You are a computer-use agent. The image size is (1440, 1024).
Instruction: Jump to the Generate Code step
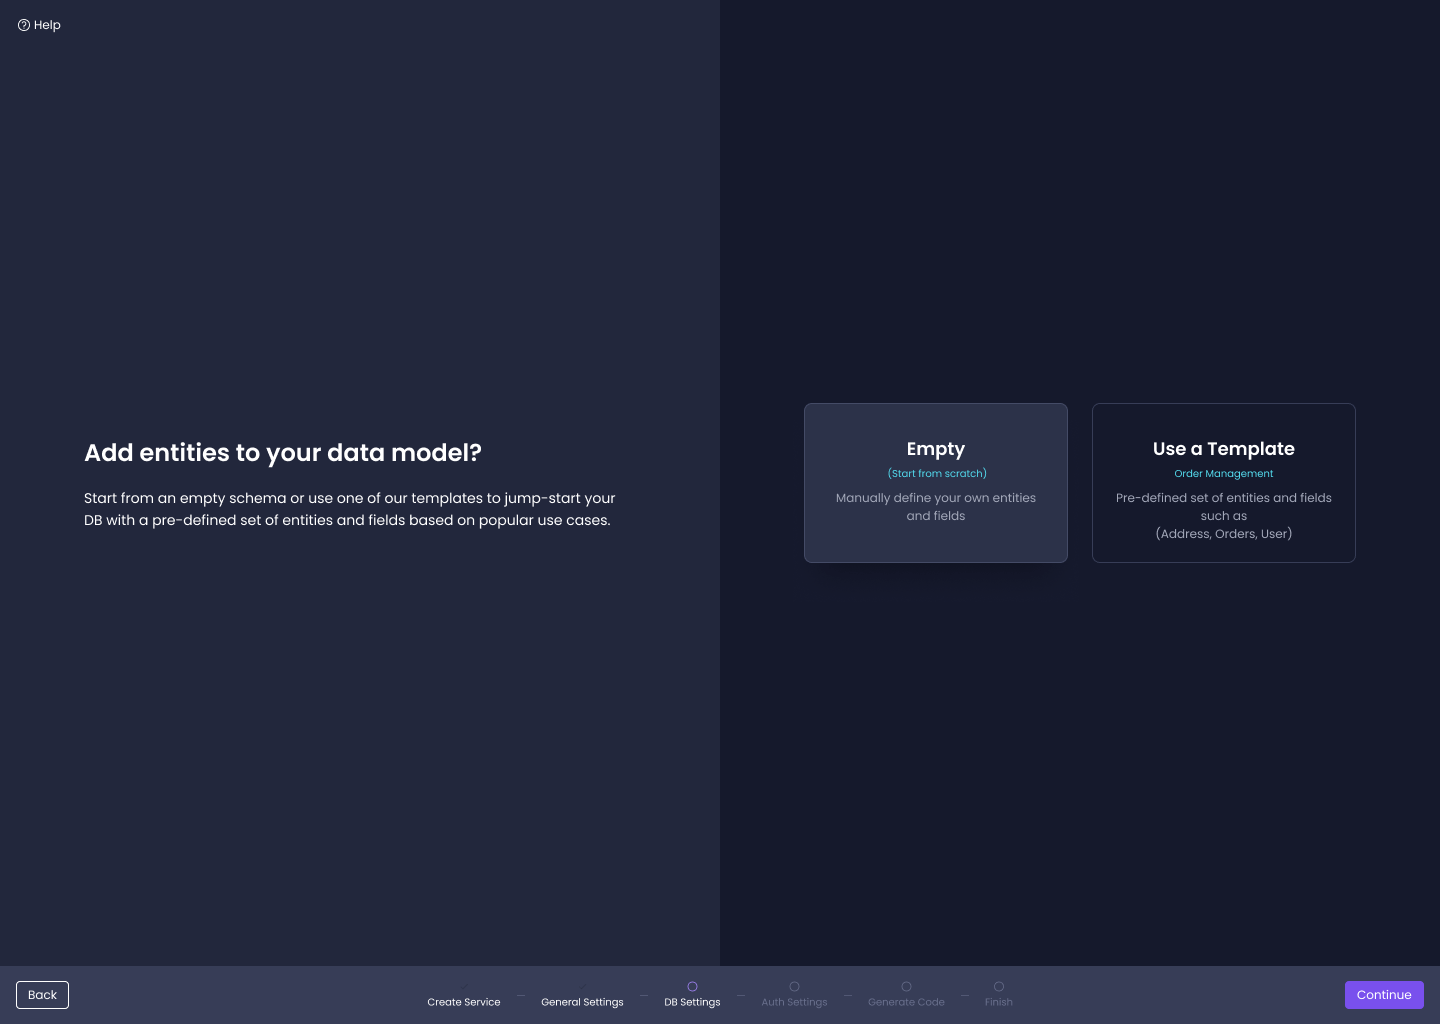[906, 1002]
